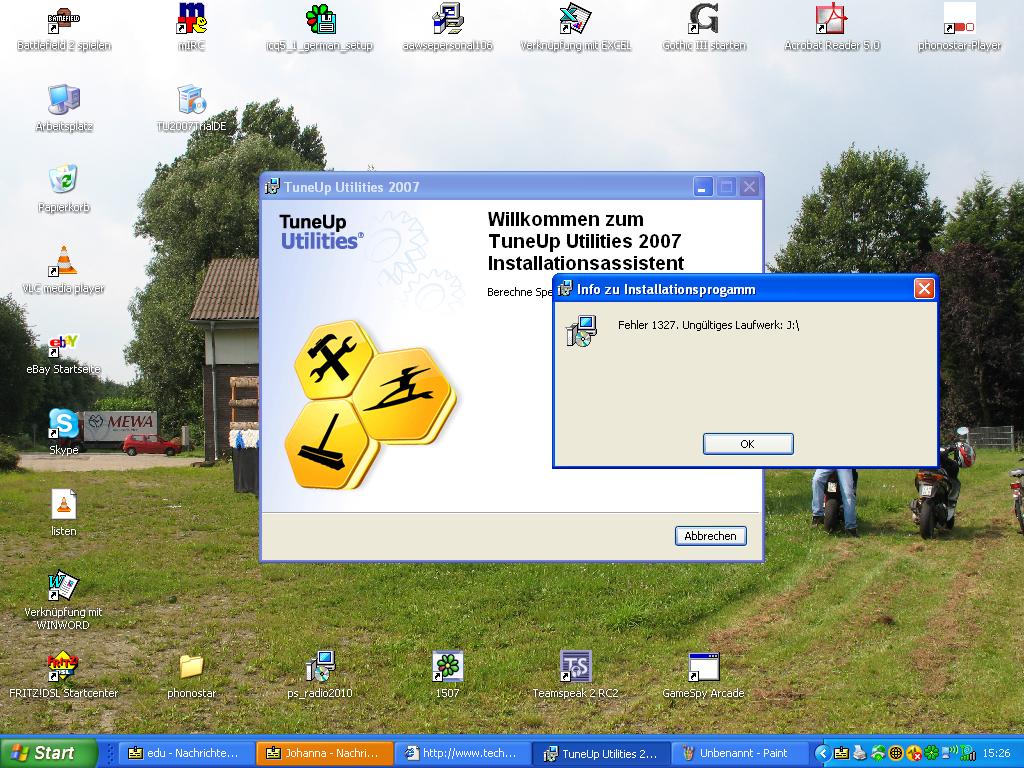The height and width of the screenshot is (768, 1024).
Task: Open the Windows Start menu
Action: pyautogui.click(x=48, y=753)
